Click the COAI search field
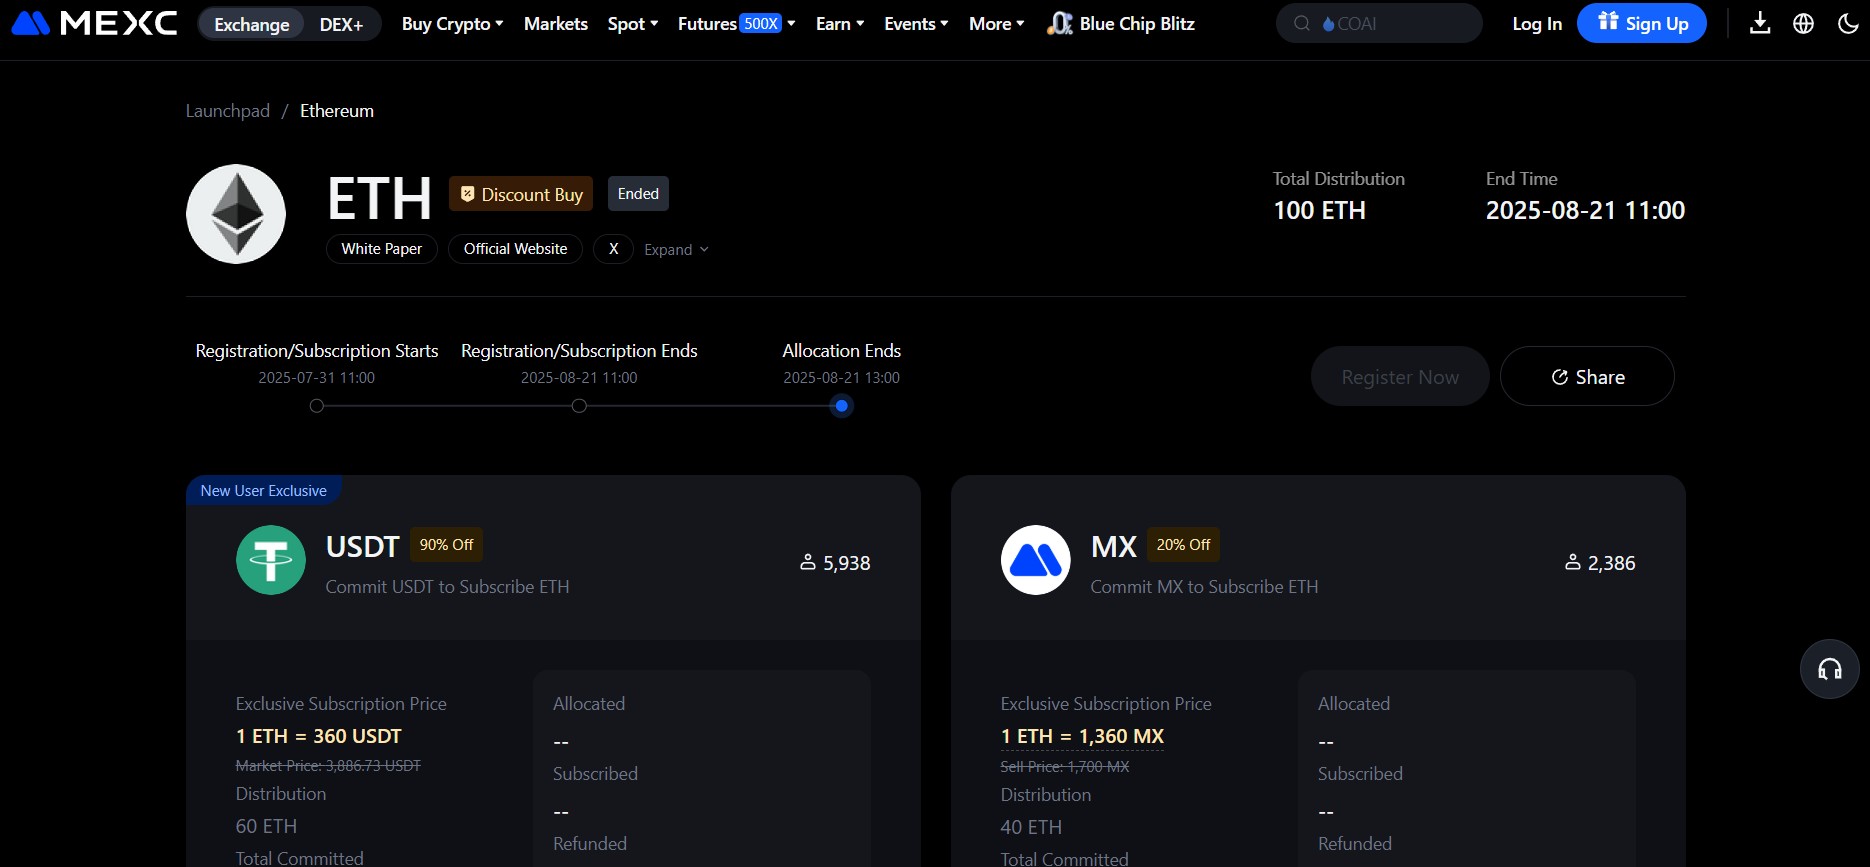The image size is (1870, 867). tap(1379, 23)
